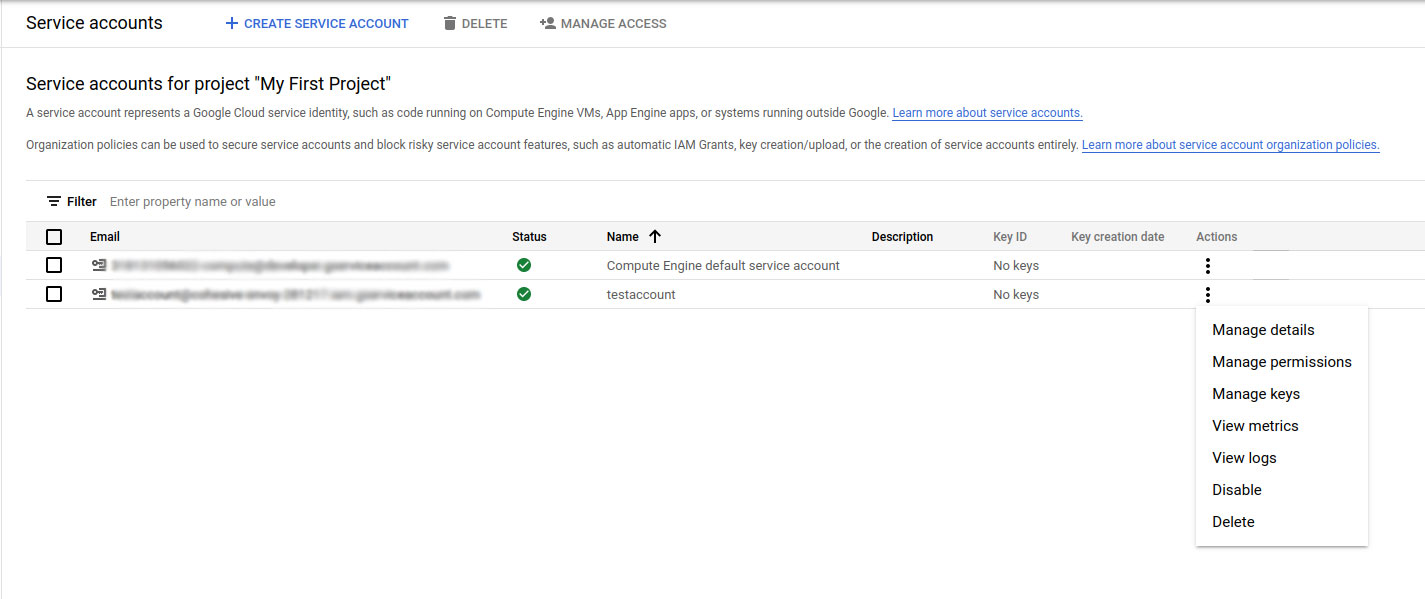This screenshot has height=599, width=1425.
Task: Click the key icon beside testaccount email
Action: (99, 294)
